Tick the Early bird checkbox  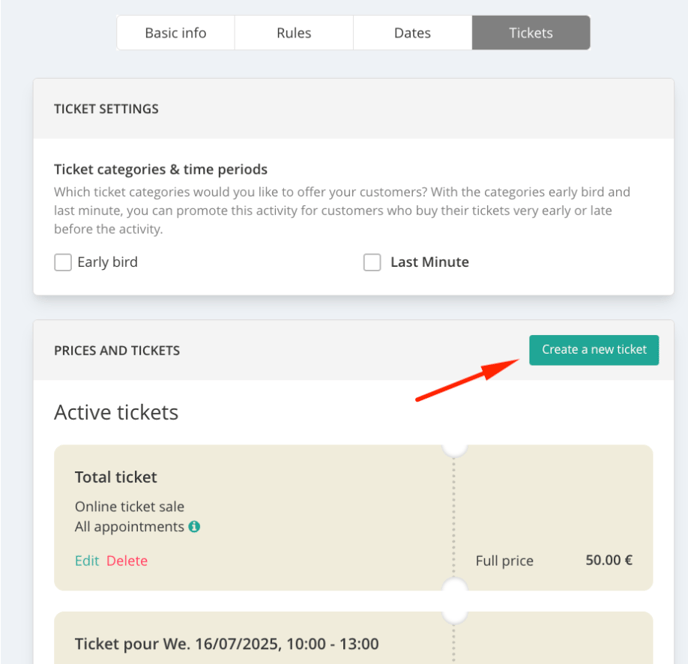tap(63, 262)
